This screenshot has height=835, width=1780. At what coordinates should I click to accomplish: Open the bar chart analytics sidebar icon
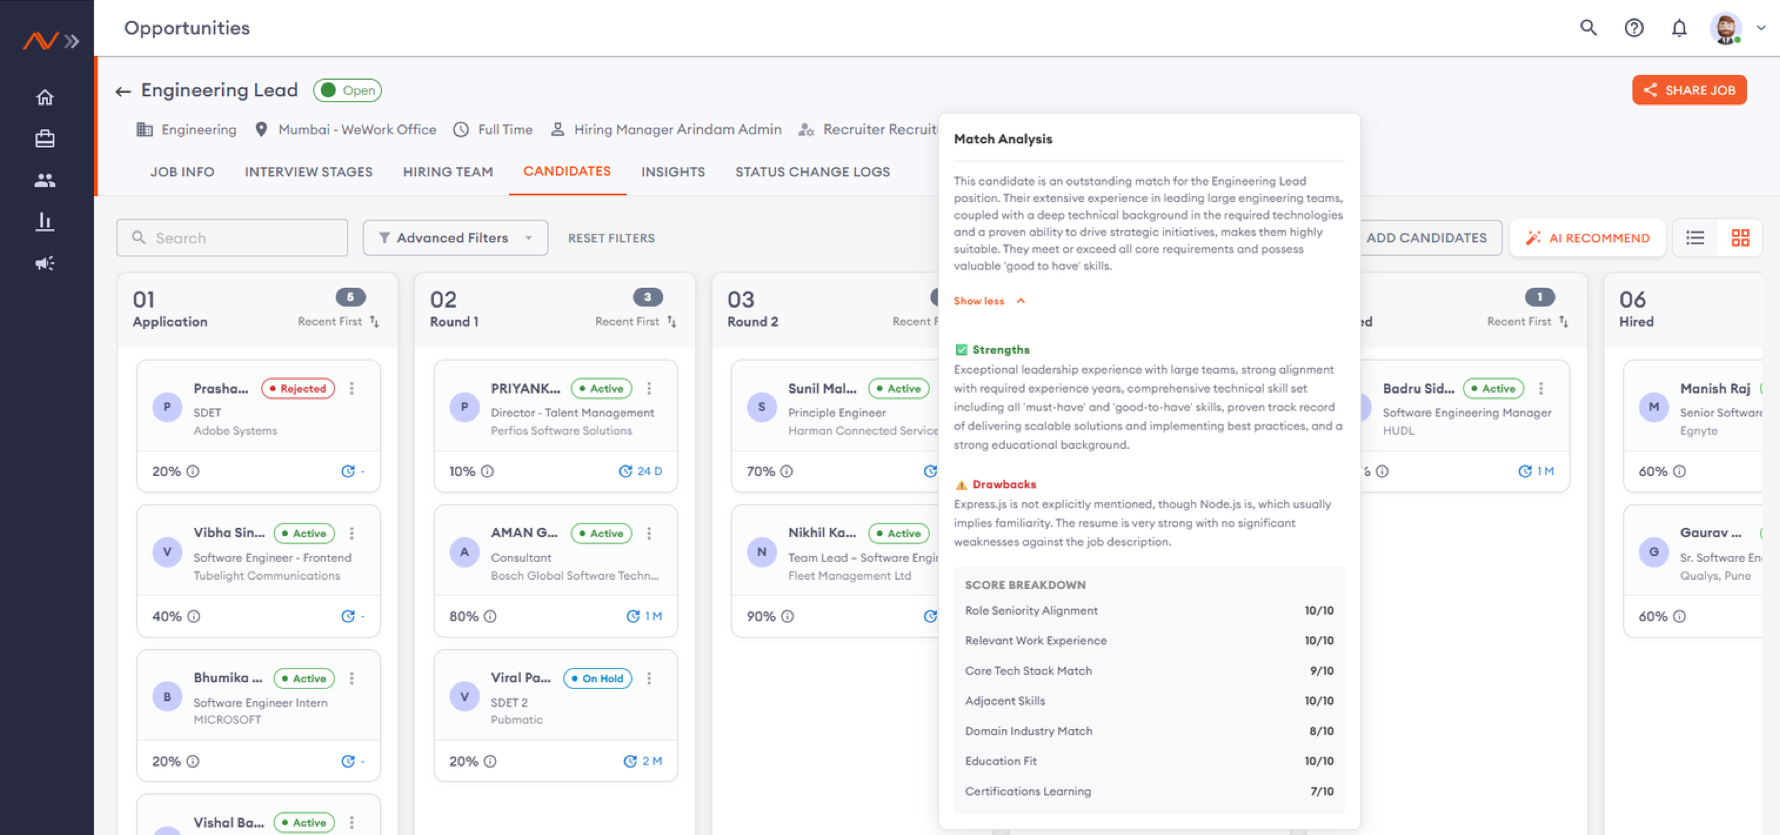[x=45, y=221]
